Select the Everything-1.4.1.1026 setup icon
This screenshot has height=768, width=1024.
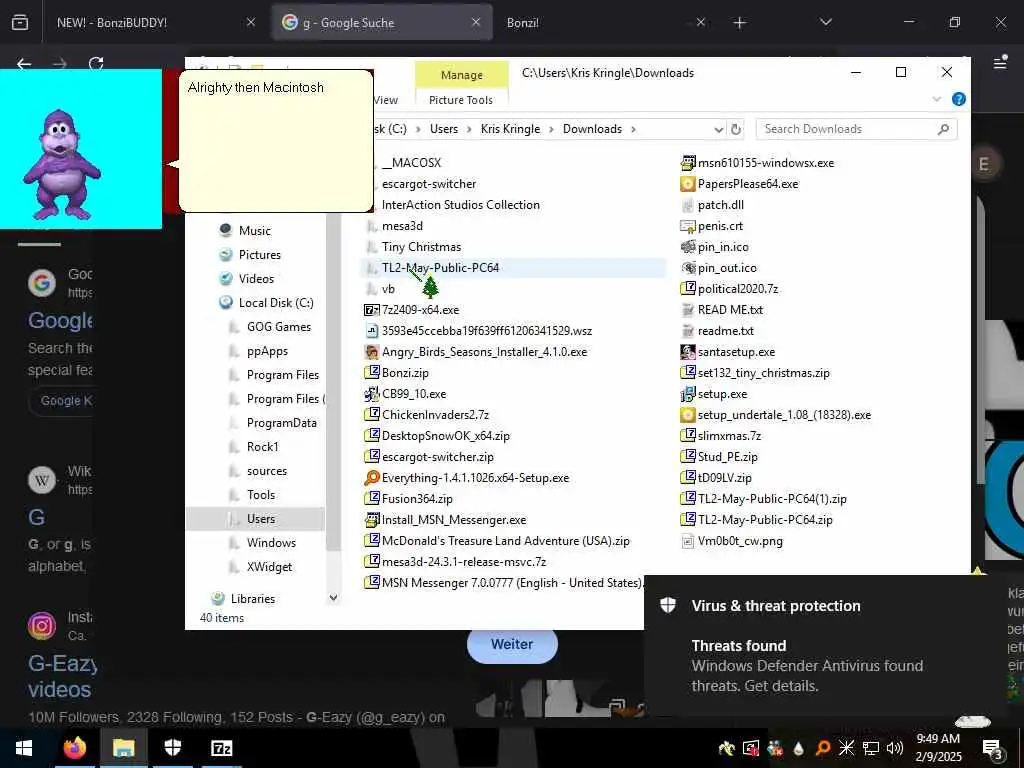click(x=372, y=478)
